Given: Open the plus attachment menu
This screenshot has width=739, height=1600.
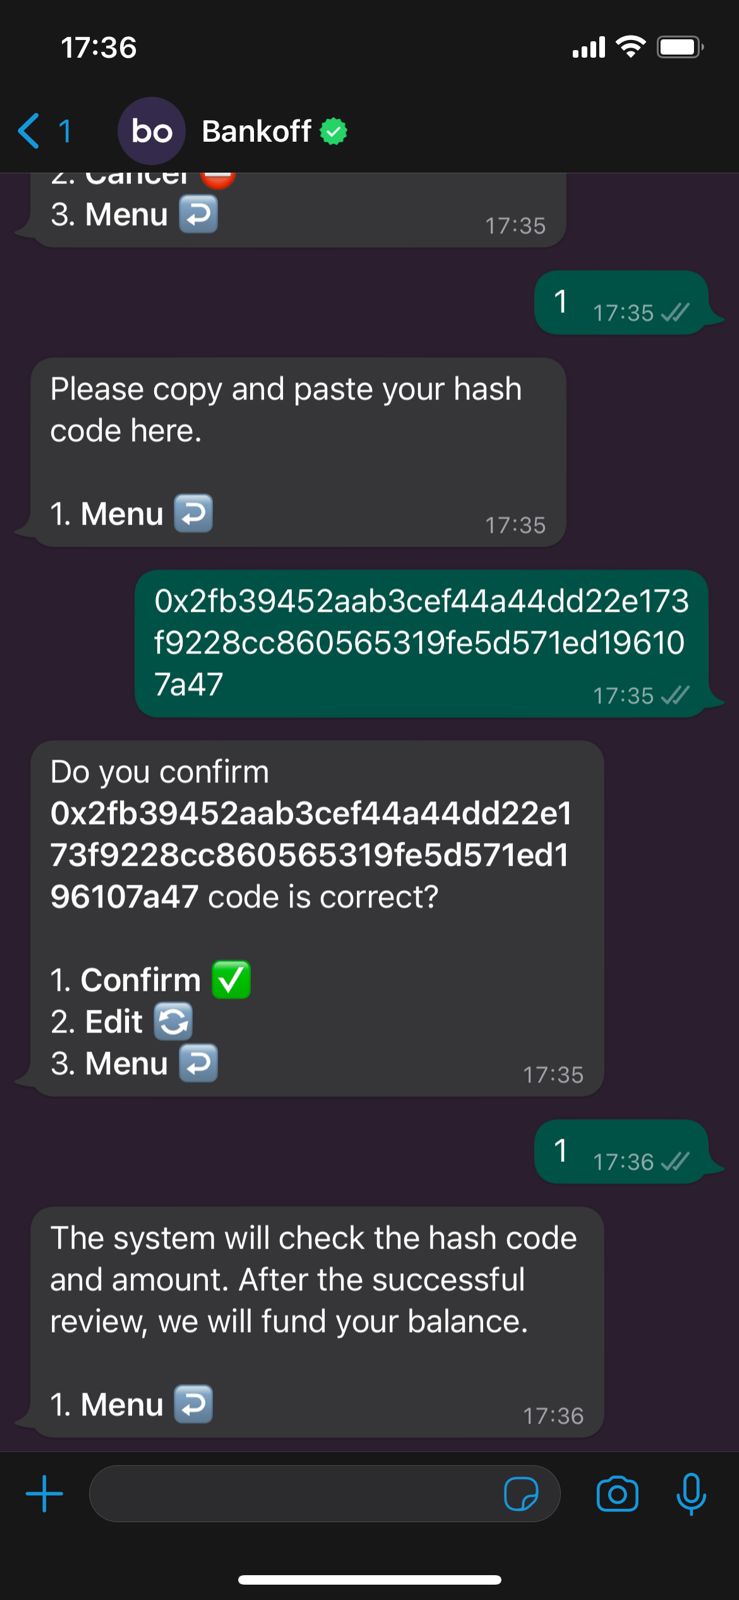Looking at the screenshot, I should (44, 1495).
